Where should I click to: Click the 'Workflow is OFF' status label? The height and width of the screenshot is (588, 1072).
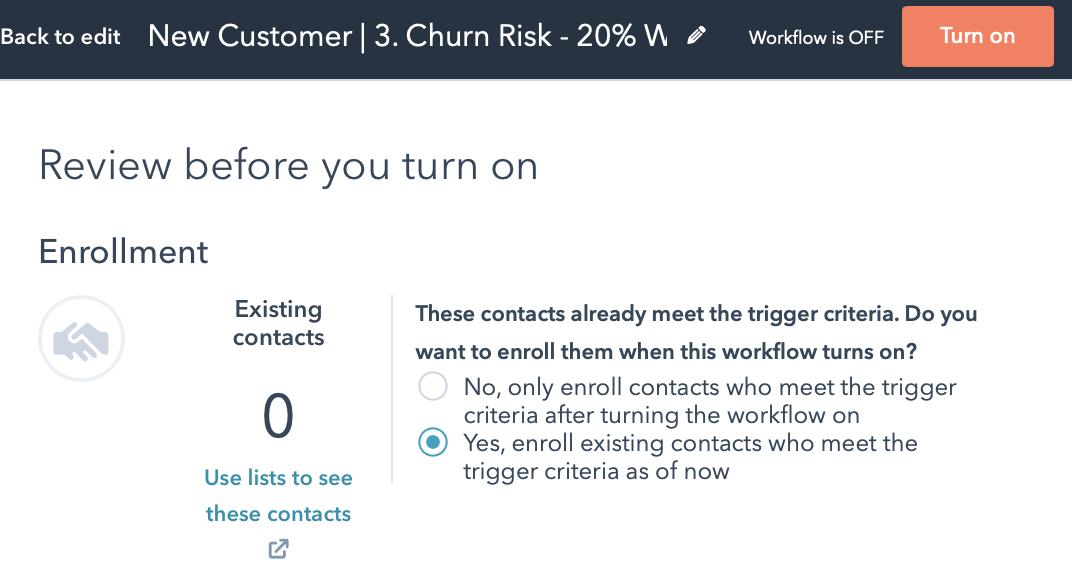point(816,38)
